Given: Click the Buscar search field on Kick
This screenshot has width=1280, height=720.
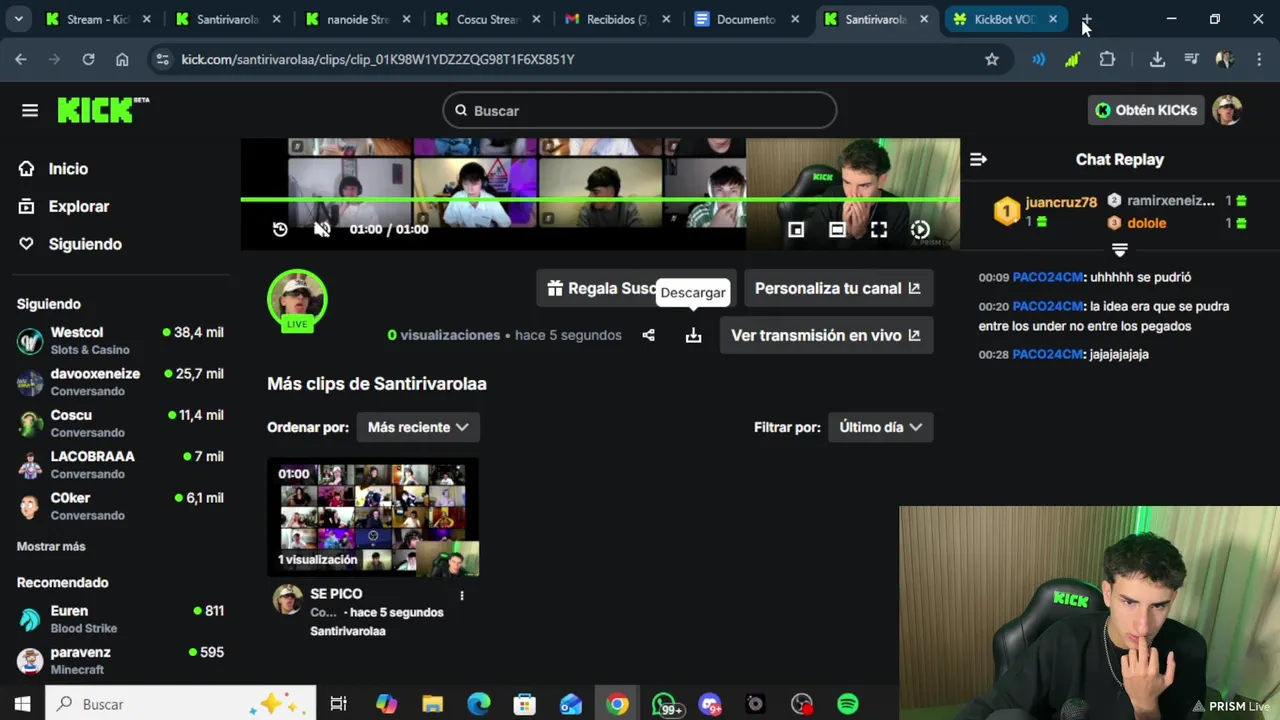Looking at the screenshot, I should pyautogui.click(x=640, y=110).
